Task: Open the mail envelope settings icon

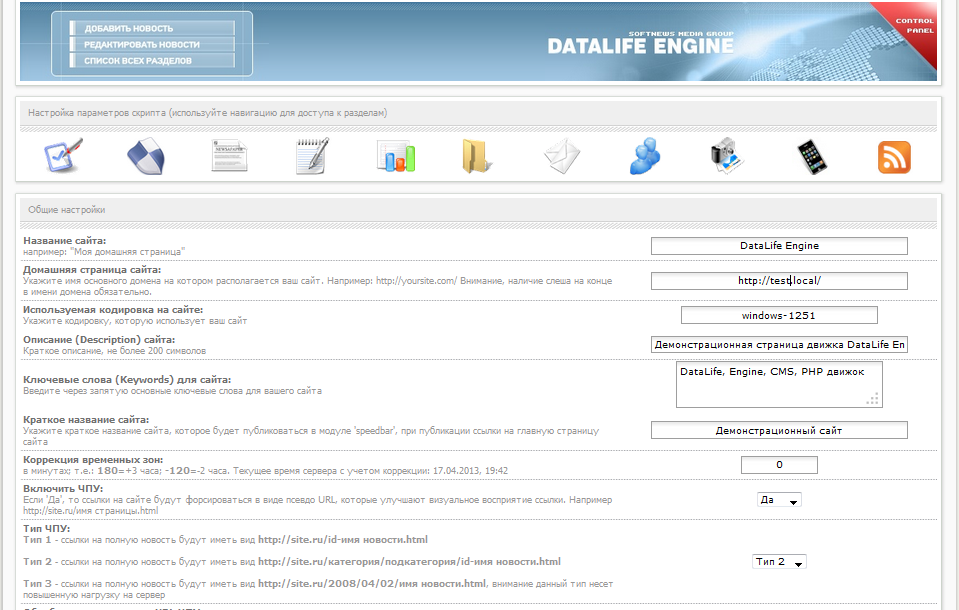Action: click(562, 156)
